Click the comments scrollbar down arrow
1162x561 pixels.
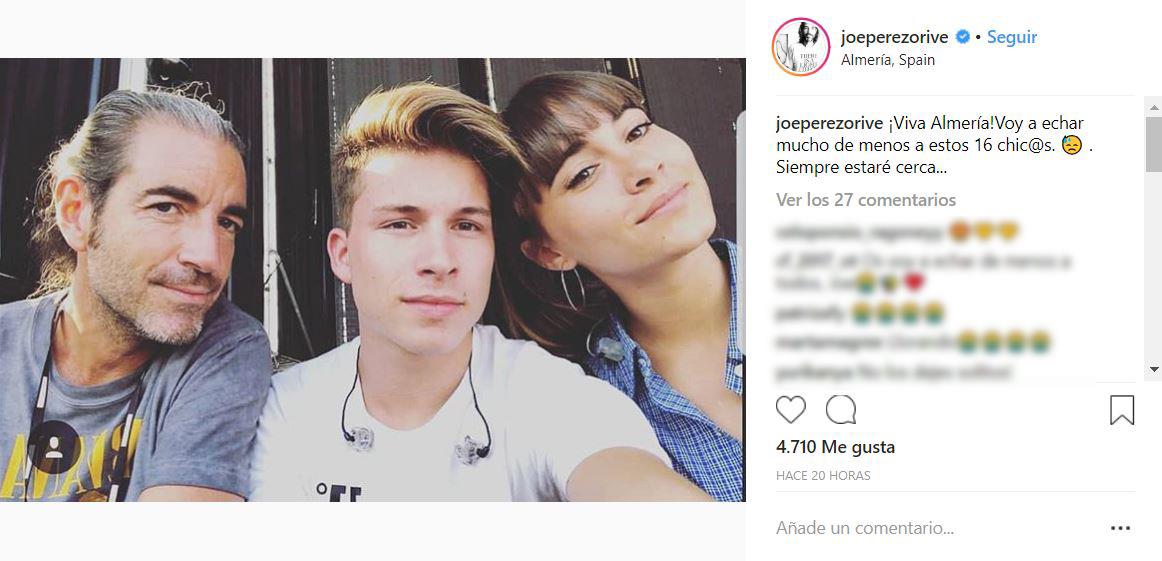tap(1154, 368)
